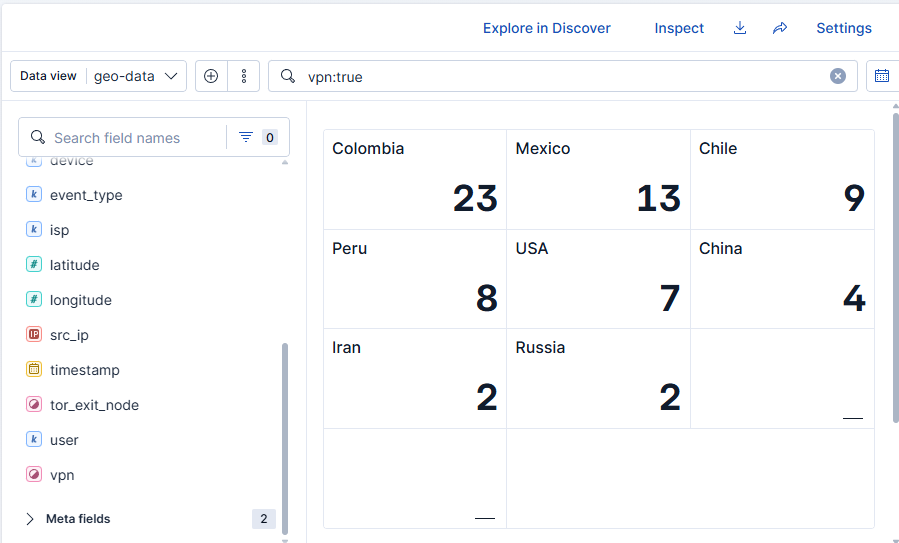Click the Peru metric tile

coord(415,279)
